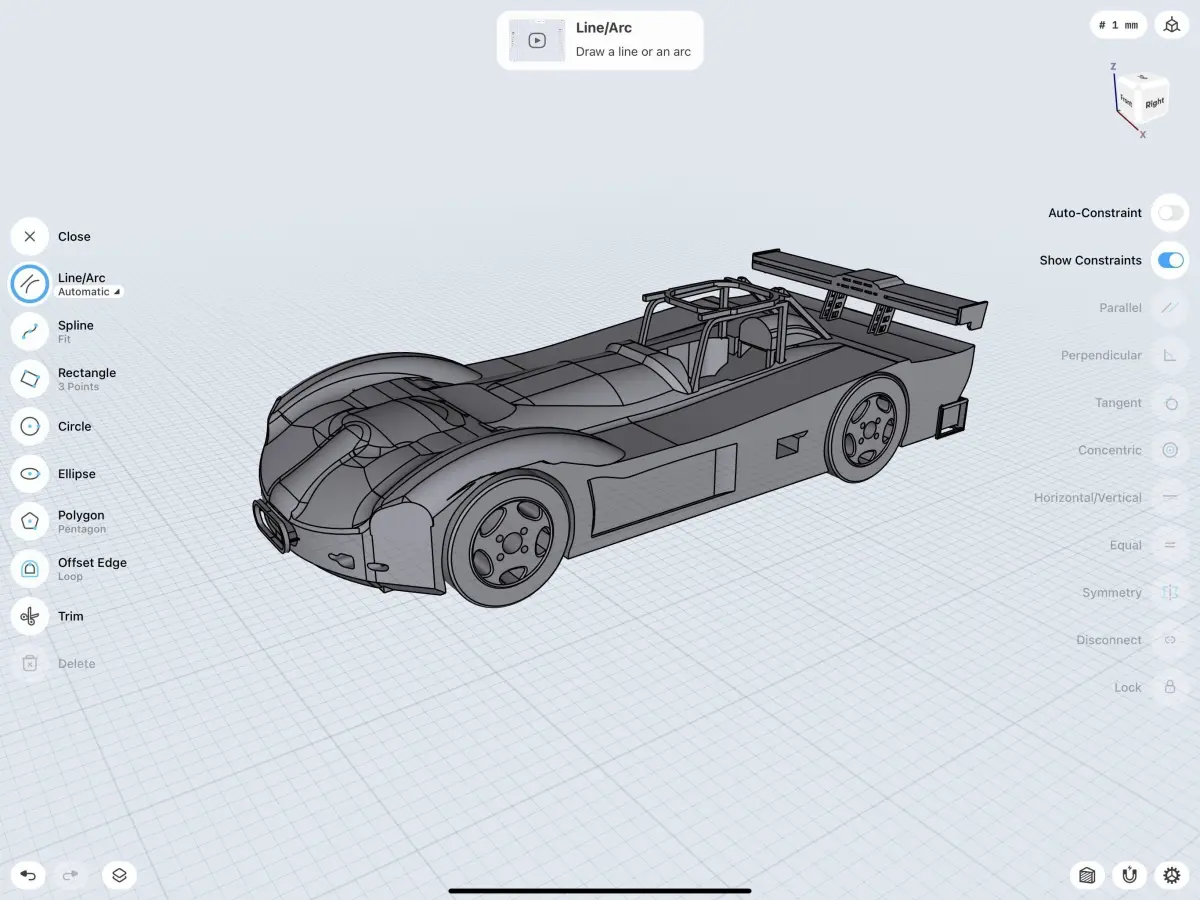Turn off the Show Constraints switch
Image resolution: width=1200 pixels, height=900 pixels.
click(1170, 260)
